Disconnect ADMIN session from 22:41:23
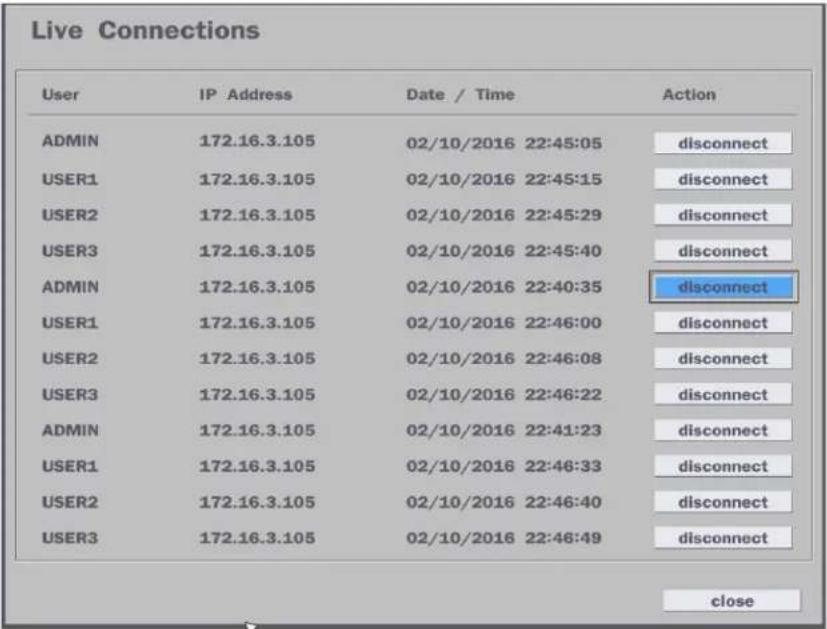Image resolution: width=827 pixels, height=629 pixels. tap(723, 430)
